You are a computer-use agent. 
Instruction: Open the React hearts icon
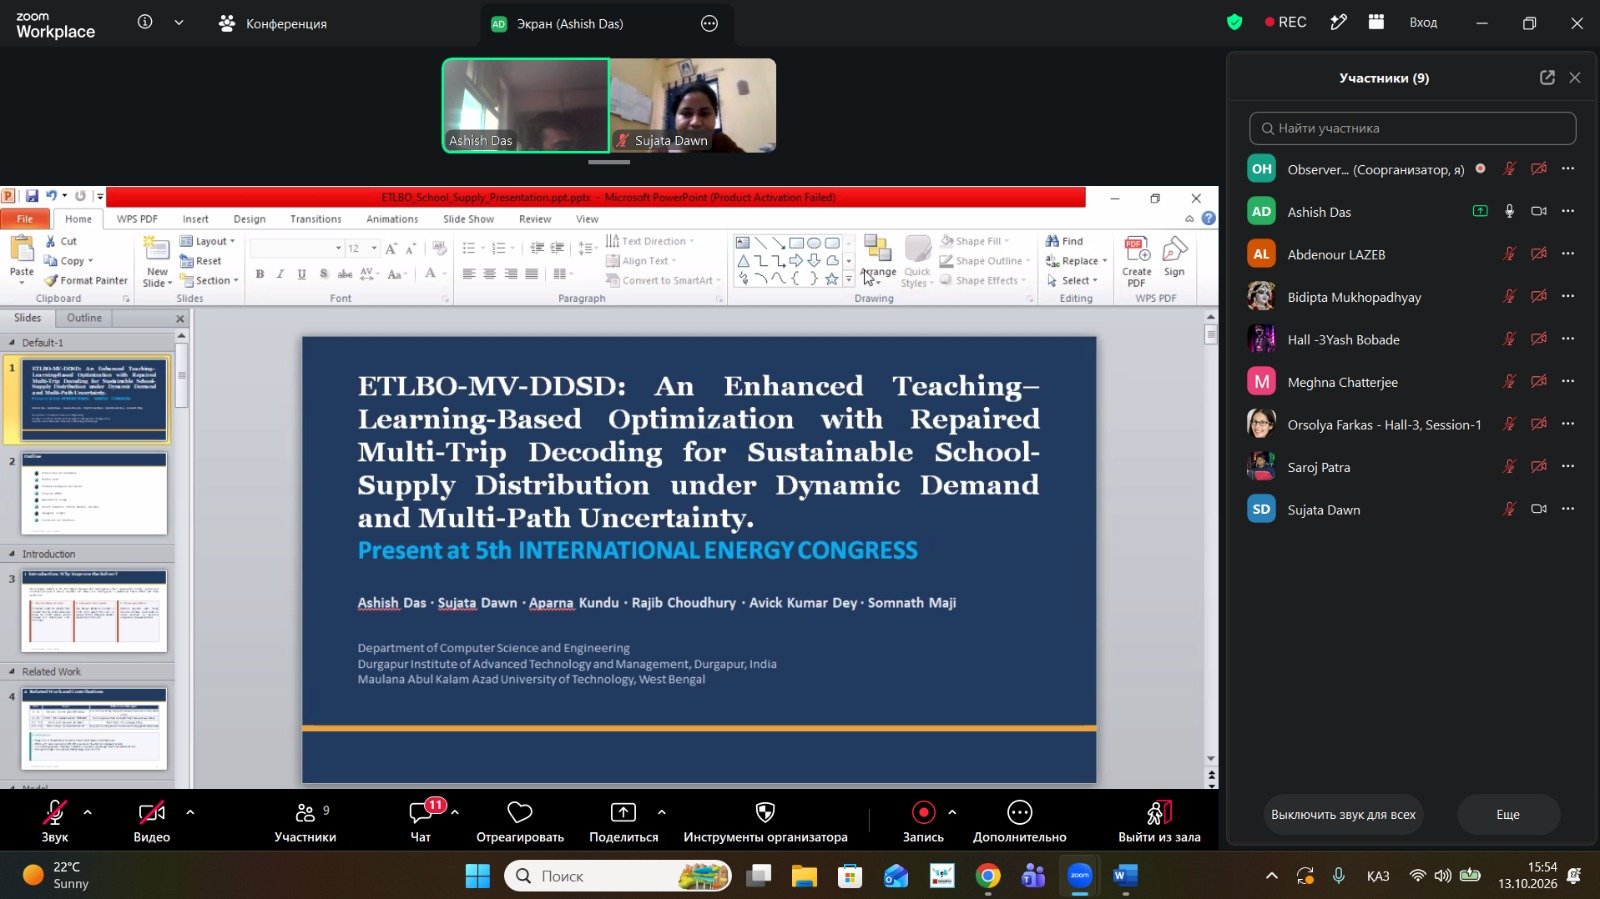[520, 813]
